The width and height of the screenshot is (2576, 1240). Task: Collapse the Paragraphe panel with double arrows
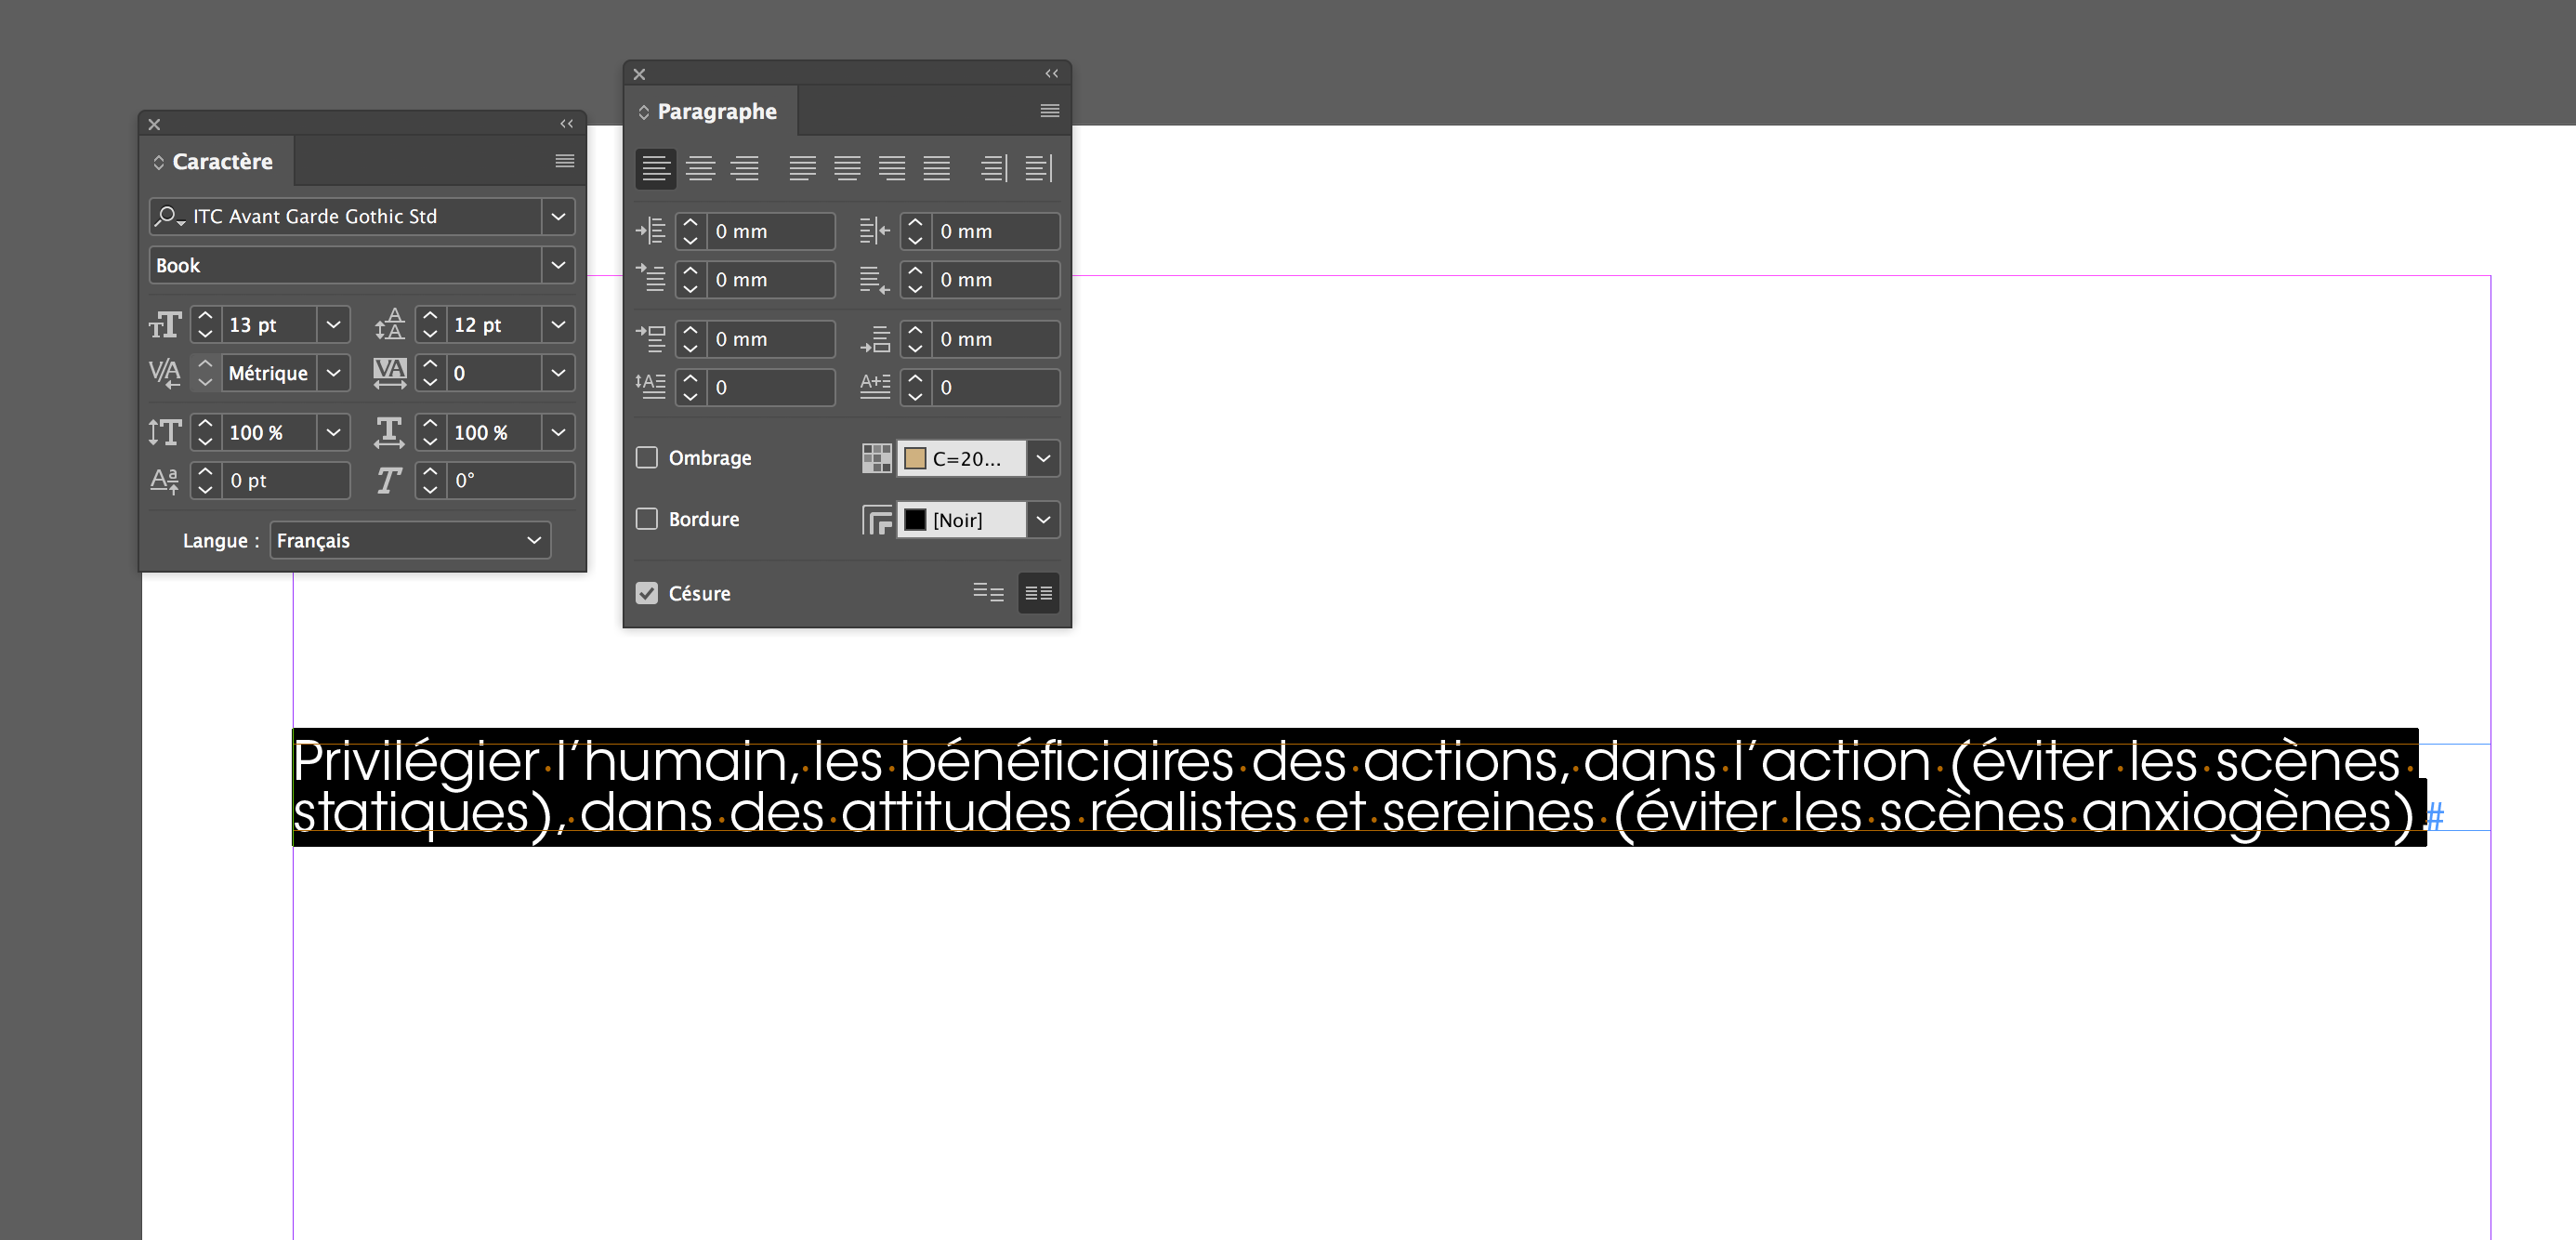pos(1051,73)
